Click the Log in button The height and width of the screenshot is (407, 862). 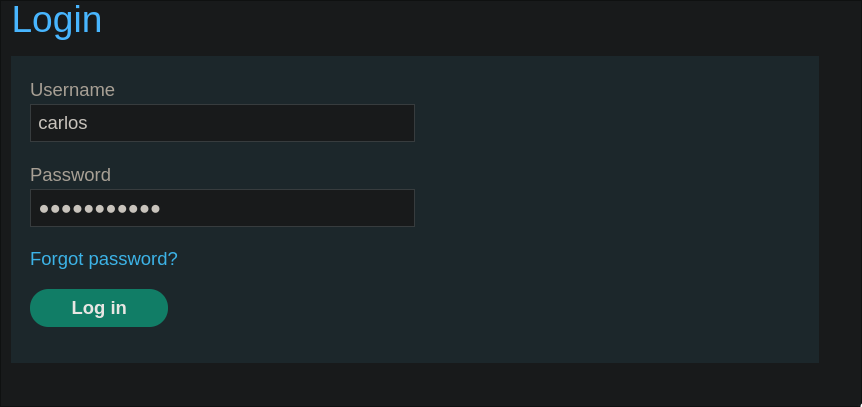99,308
